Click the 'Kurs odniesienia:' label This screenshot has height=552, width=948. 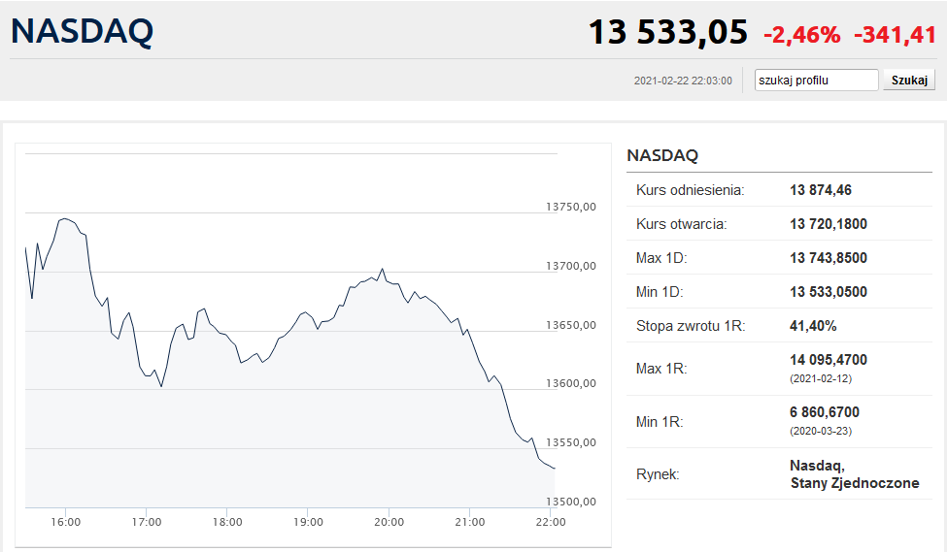(690, 190)
